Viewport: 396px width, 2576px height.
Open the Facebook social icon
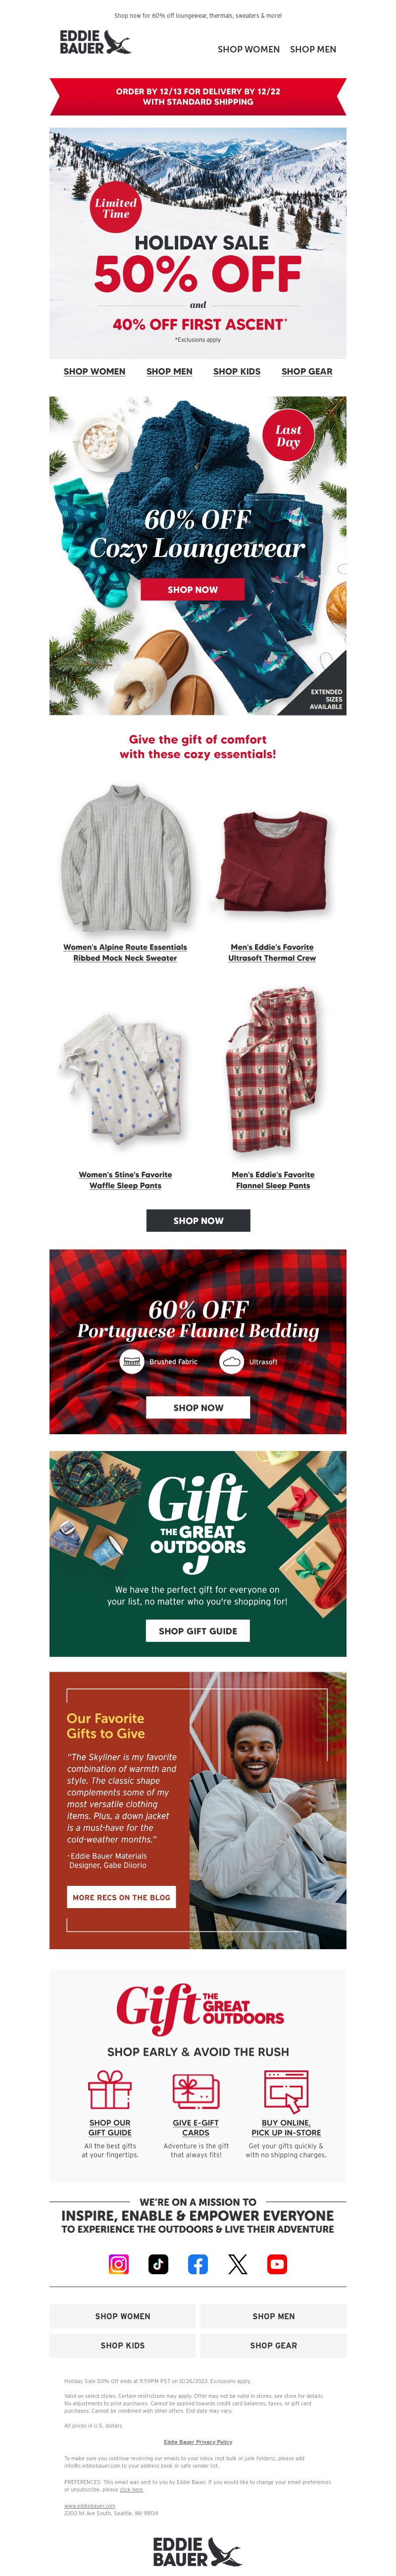198,2264
